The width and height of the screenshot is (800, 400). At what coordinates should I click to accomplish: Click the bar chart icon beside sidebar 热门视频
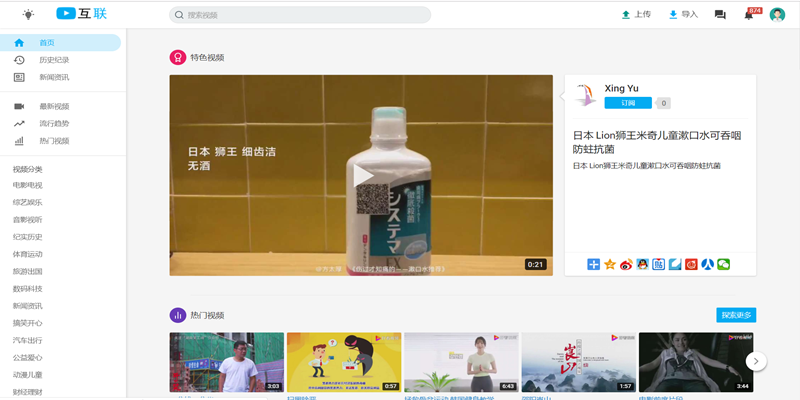click(x=19, y=141)
